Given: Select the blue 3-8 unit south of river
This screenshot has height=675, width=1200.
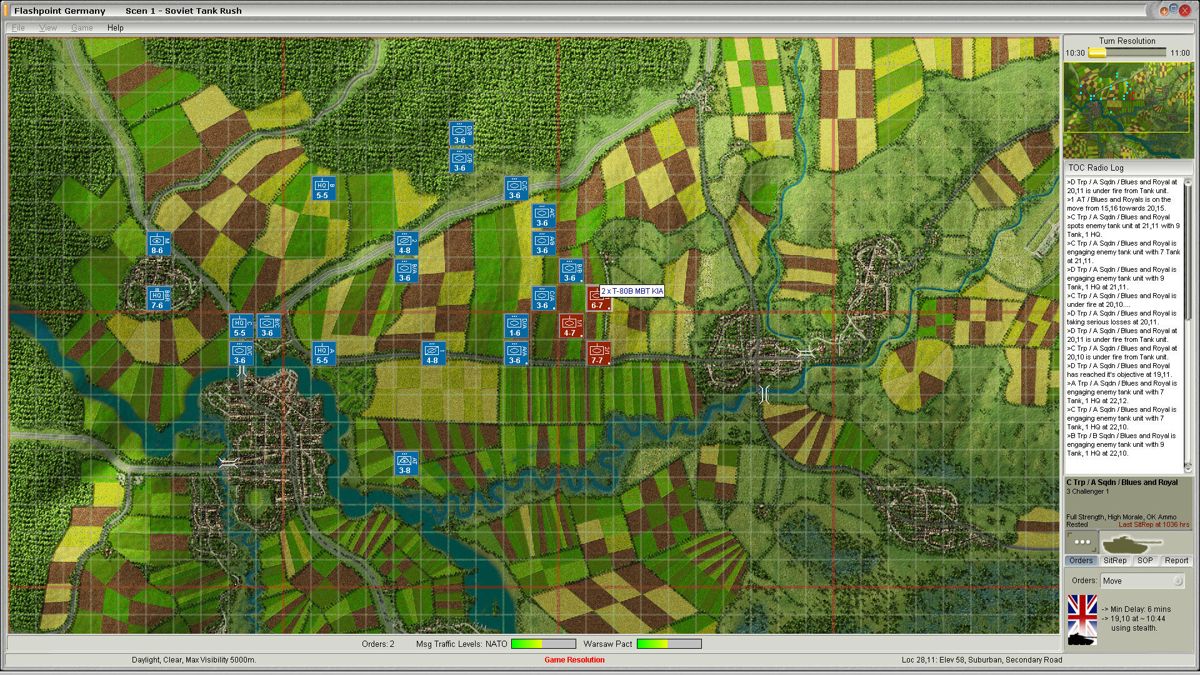Looking at the screenshot, I should tap(405, 464).
